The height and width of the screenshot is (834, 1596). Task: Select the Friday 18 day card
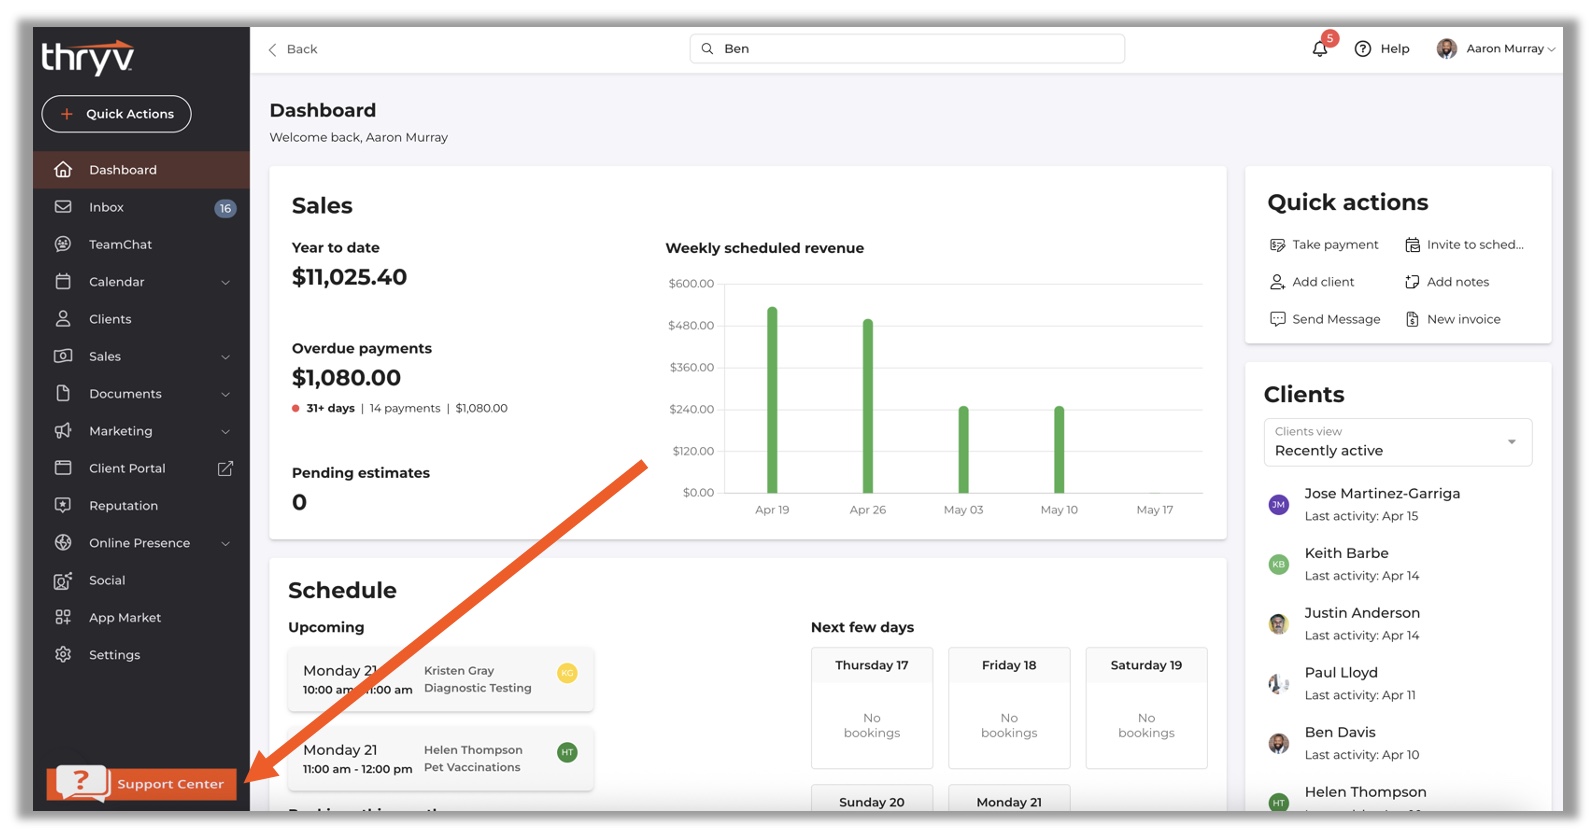click(1009, 708)
